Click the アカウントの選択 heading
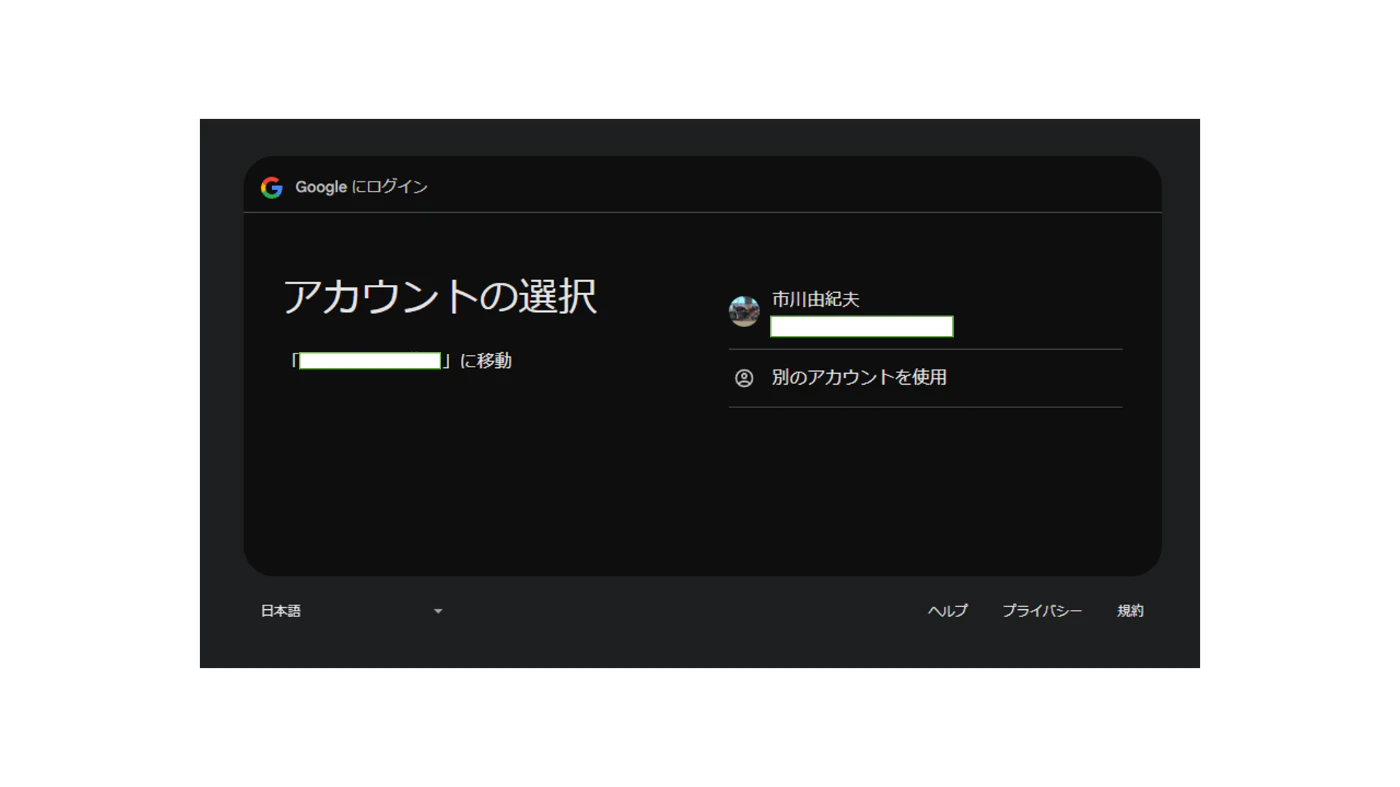Viewport: 1400px width, 787px height. pyautogui.click(x=440, y=297)
